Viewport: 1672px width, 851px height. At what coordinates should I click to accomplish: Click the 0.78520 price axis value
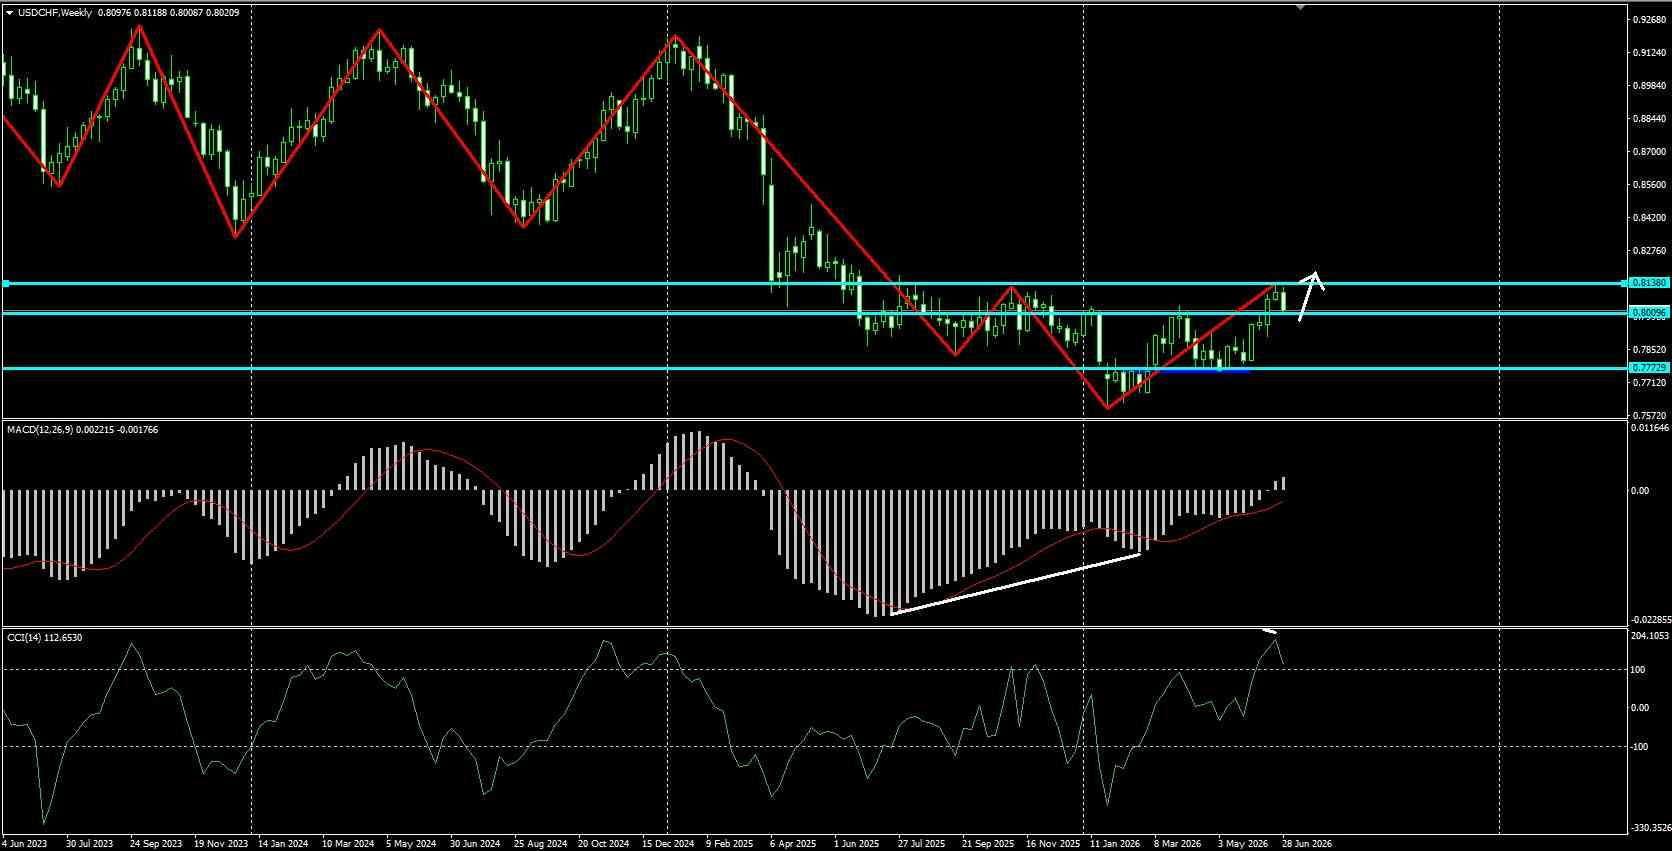[x=1649, y=349]
